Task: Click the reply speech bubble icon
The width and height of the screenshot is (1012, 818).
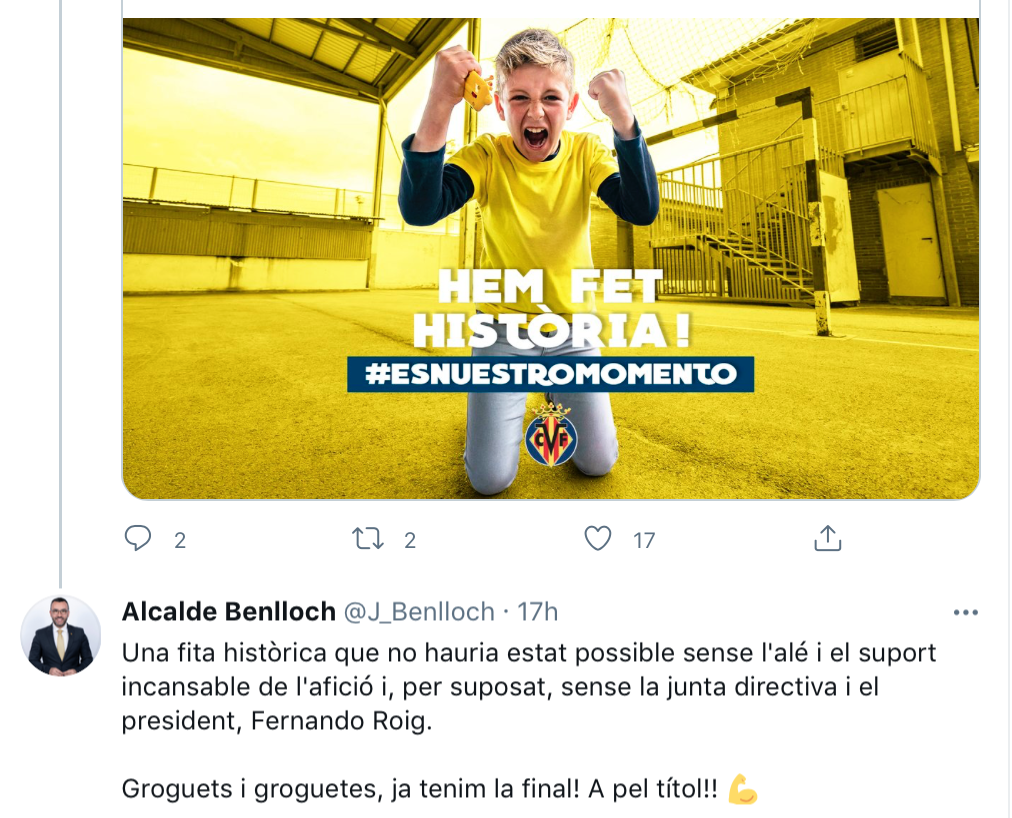Action: point(138,539)
